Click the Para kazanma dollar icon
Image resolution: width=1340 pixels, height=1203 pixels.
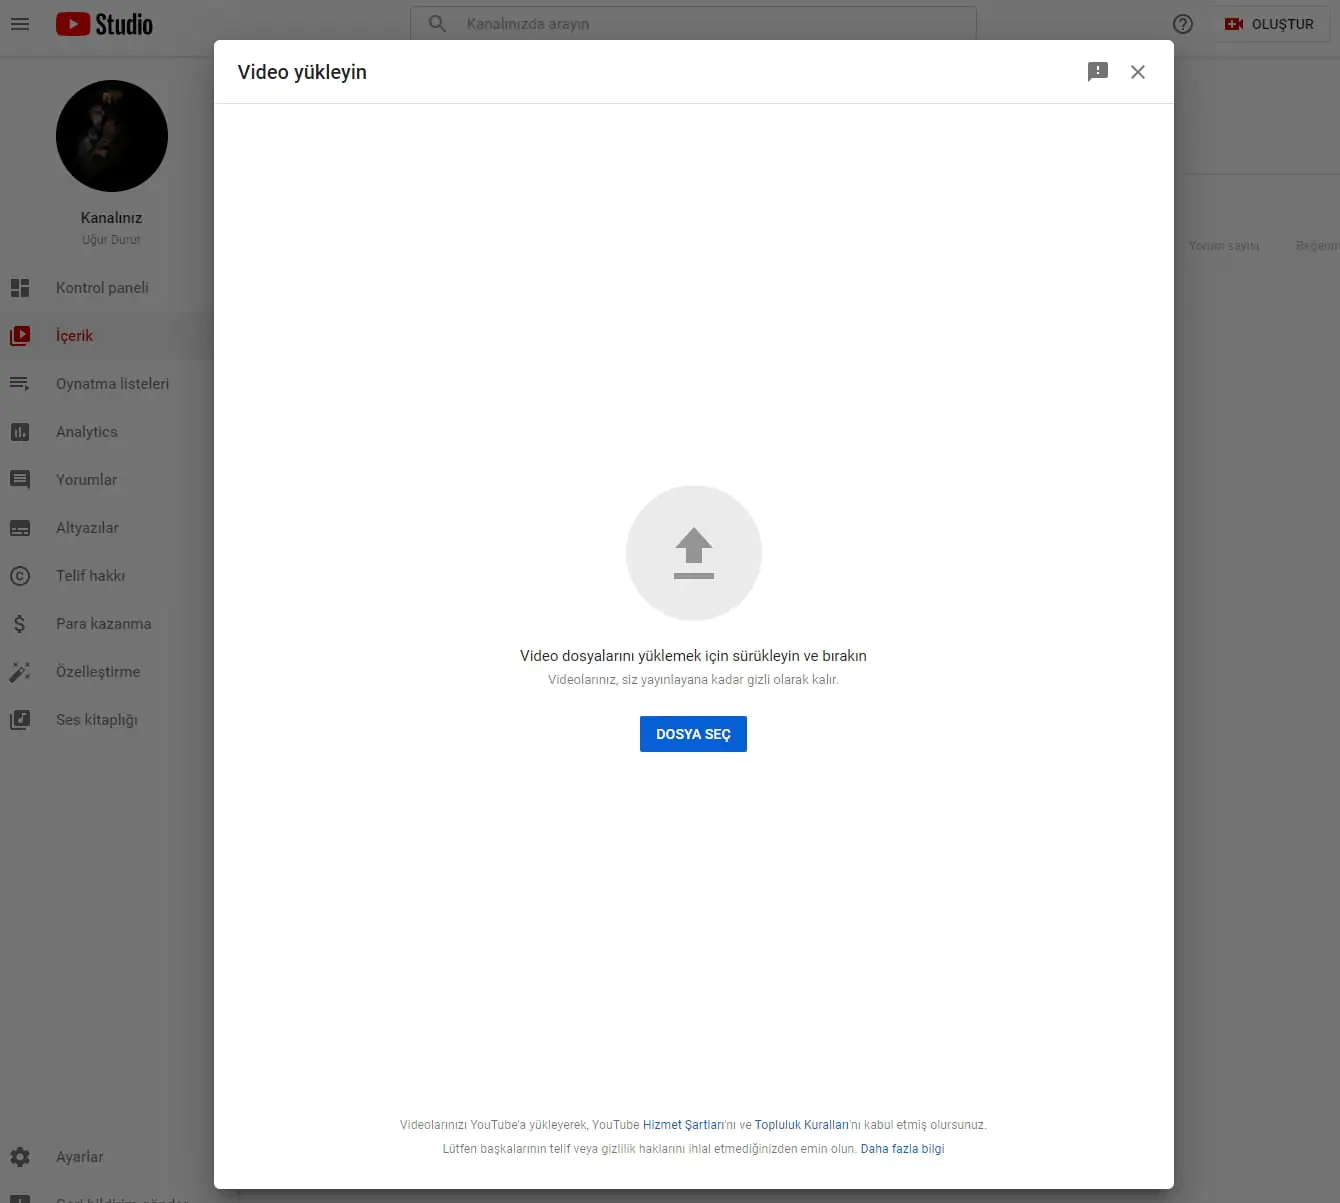[20, 624]
